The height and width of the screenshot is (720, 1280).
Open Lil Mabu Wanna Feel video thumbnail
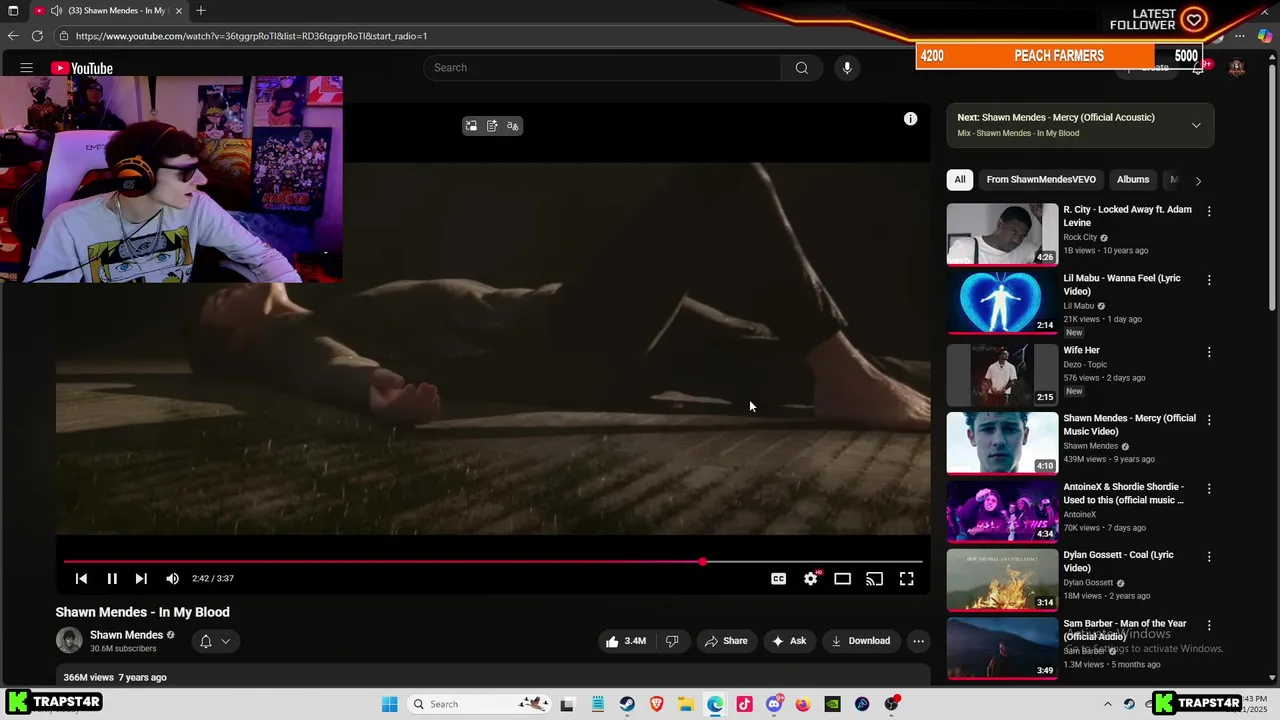coord(1002,303)
